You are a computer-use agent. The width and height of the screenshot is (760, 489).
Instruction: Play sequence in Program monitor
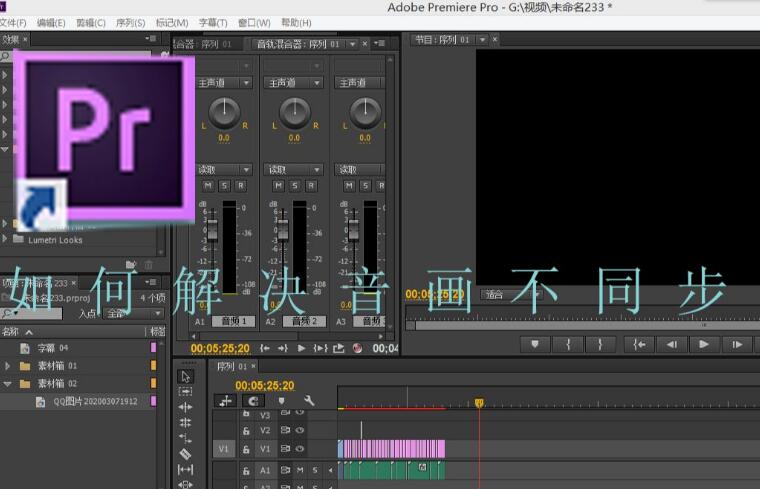click(704, 344)
